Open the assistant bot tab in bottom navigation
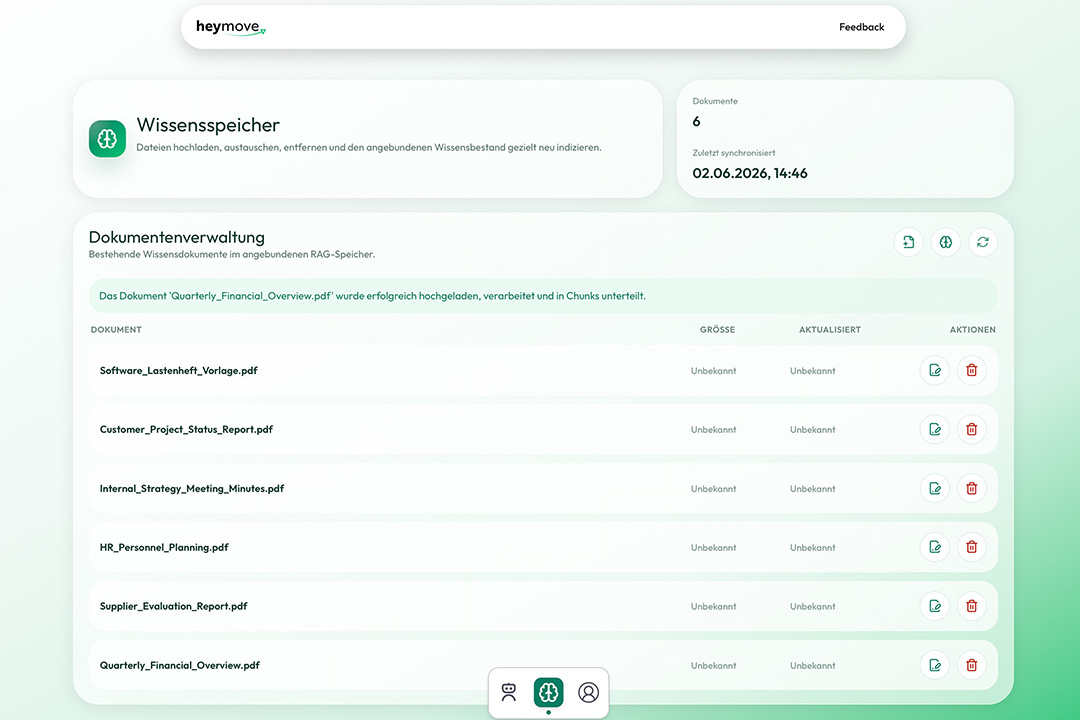This screenshot has height=720, width=1080. [509, 692]
